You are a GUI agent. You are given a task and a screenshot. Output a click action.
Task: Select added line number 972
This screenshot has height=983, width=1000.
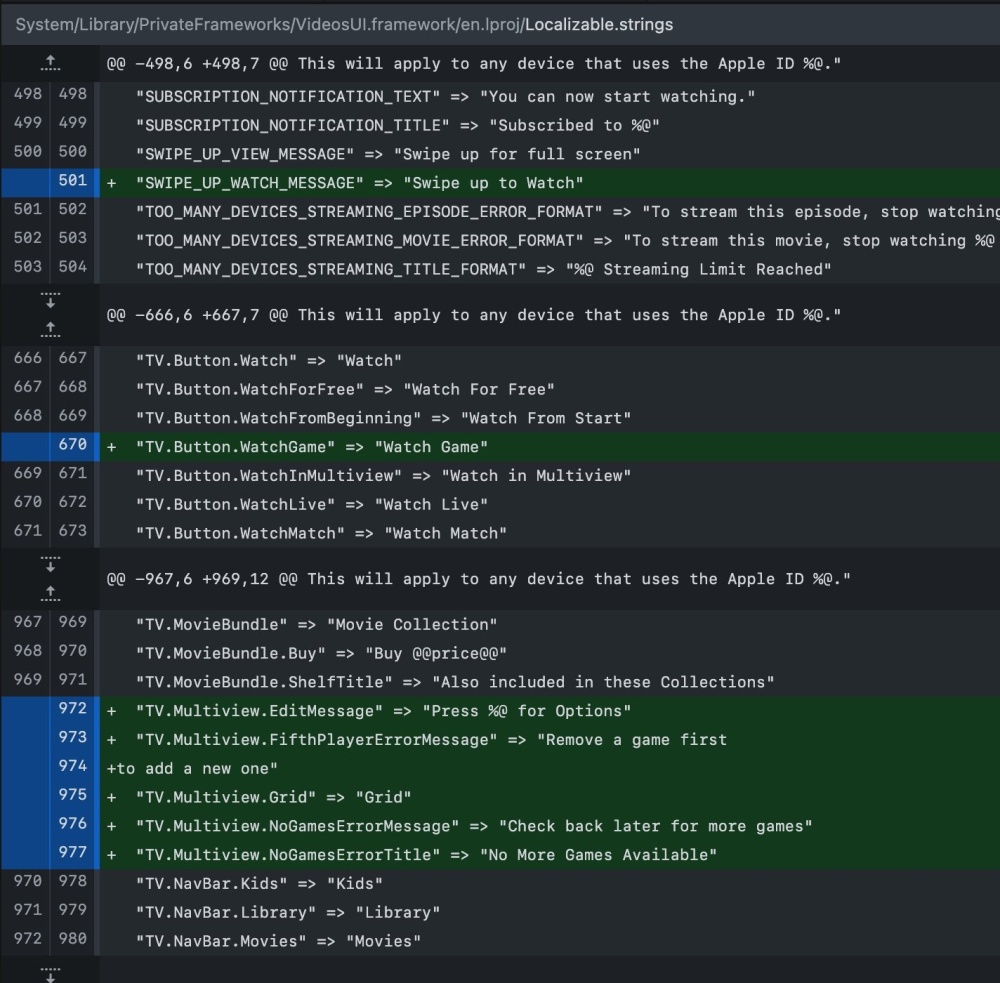click(x=73, y=709)
